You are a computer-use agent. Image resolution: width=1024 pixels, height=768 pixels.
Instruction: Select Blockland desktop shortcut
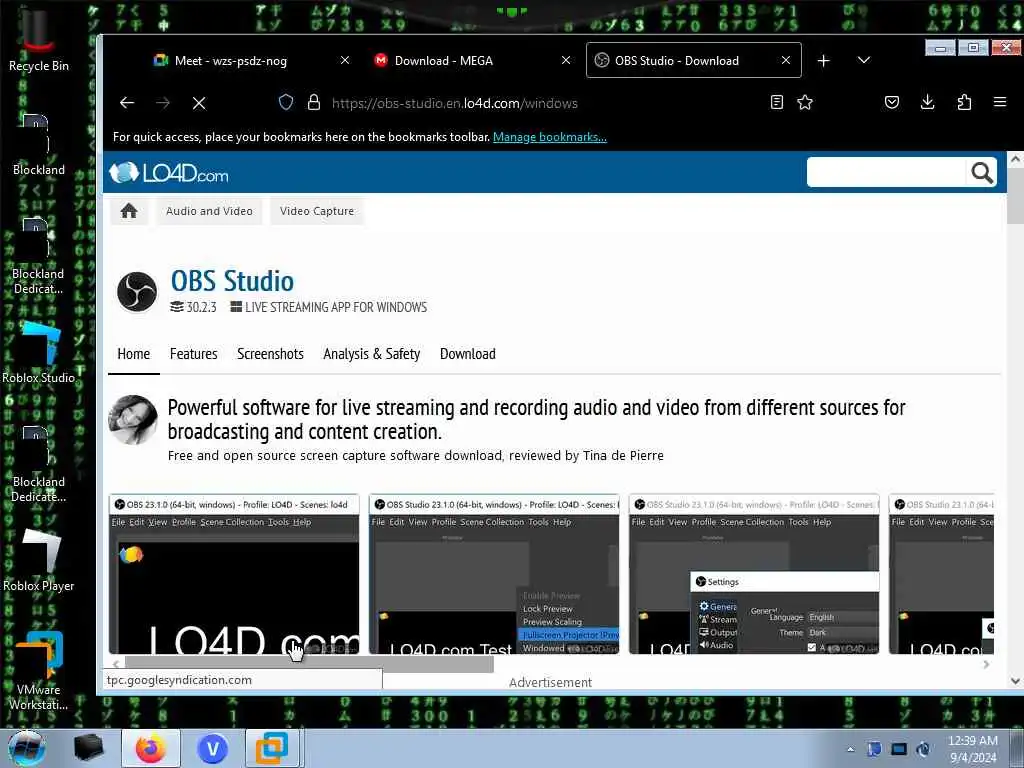coord(39,146)
